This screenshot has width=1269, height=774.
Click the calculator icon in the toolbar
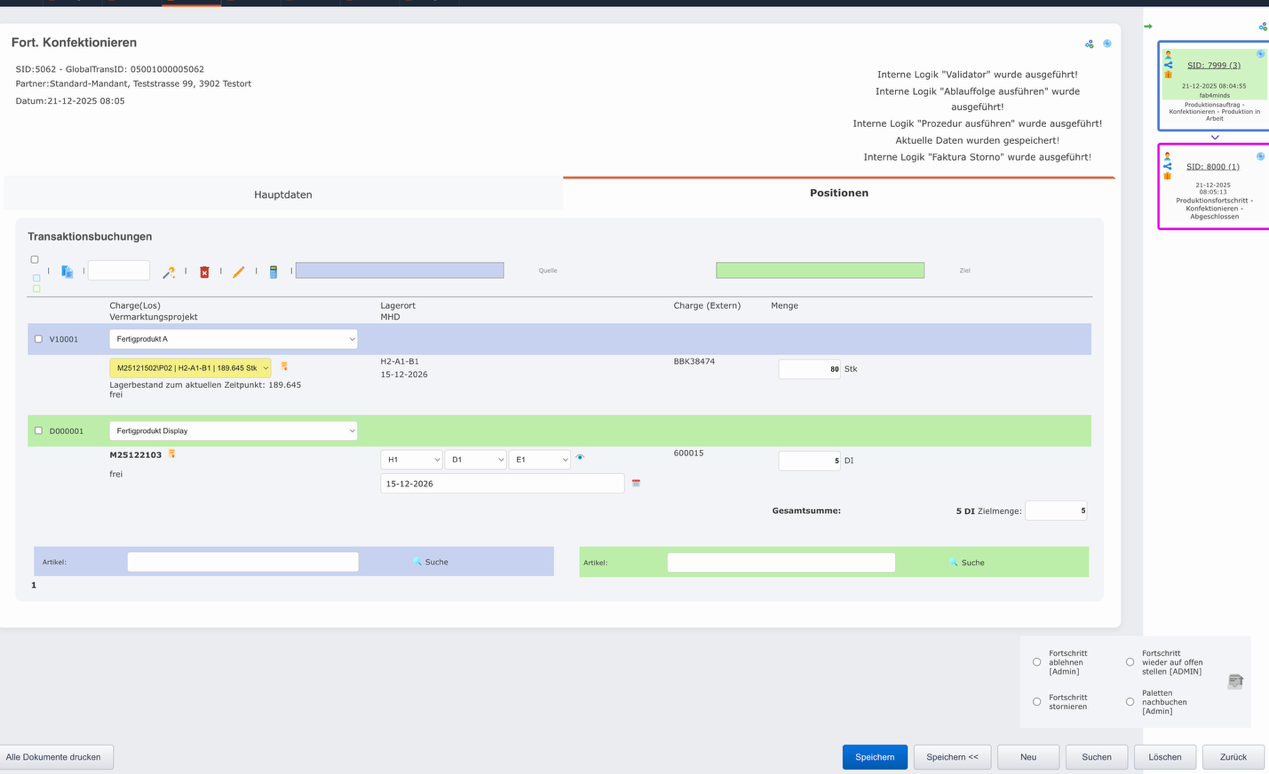pyautogui.click(x=273, y=272)
